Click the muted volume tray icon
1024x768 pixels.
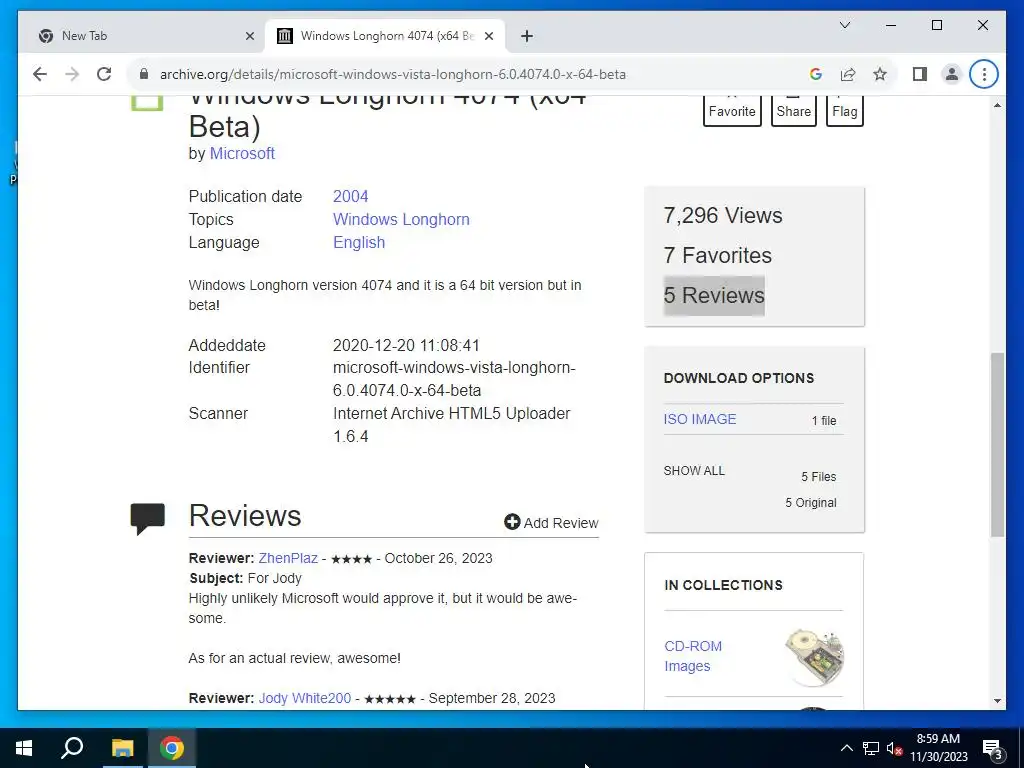(894, 748)
